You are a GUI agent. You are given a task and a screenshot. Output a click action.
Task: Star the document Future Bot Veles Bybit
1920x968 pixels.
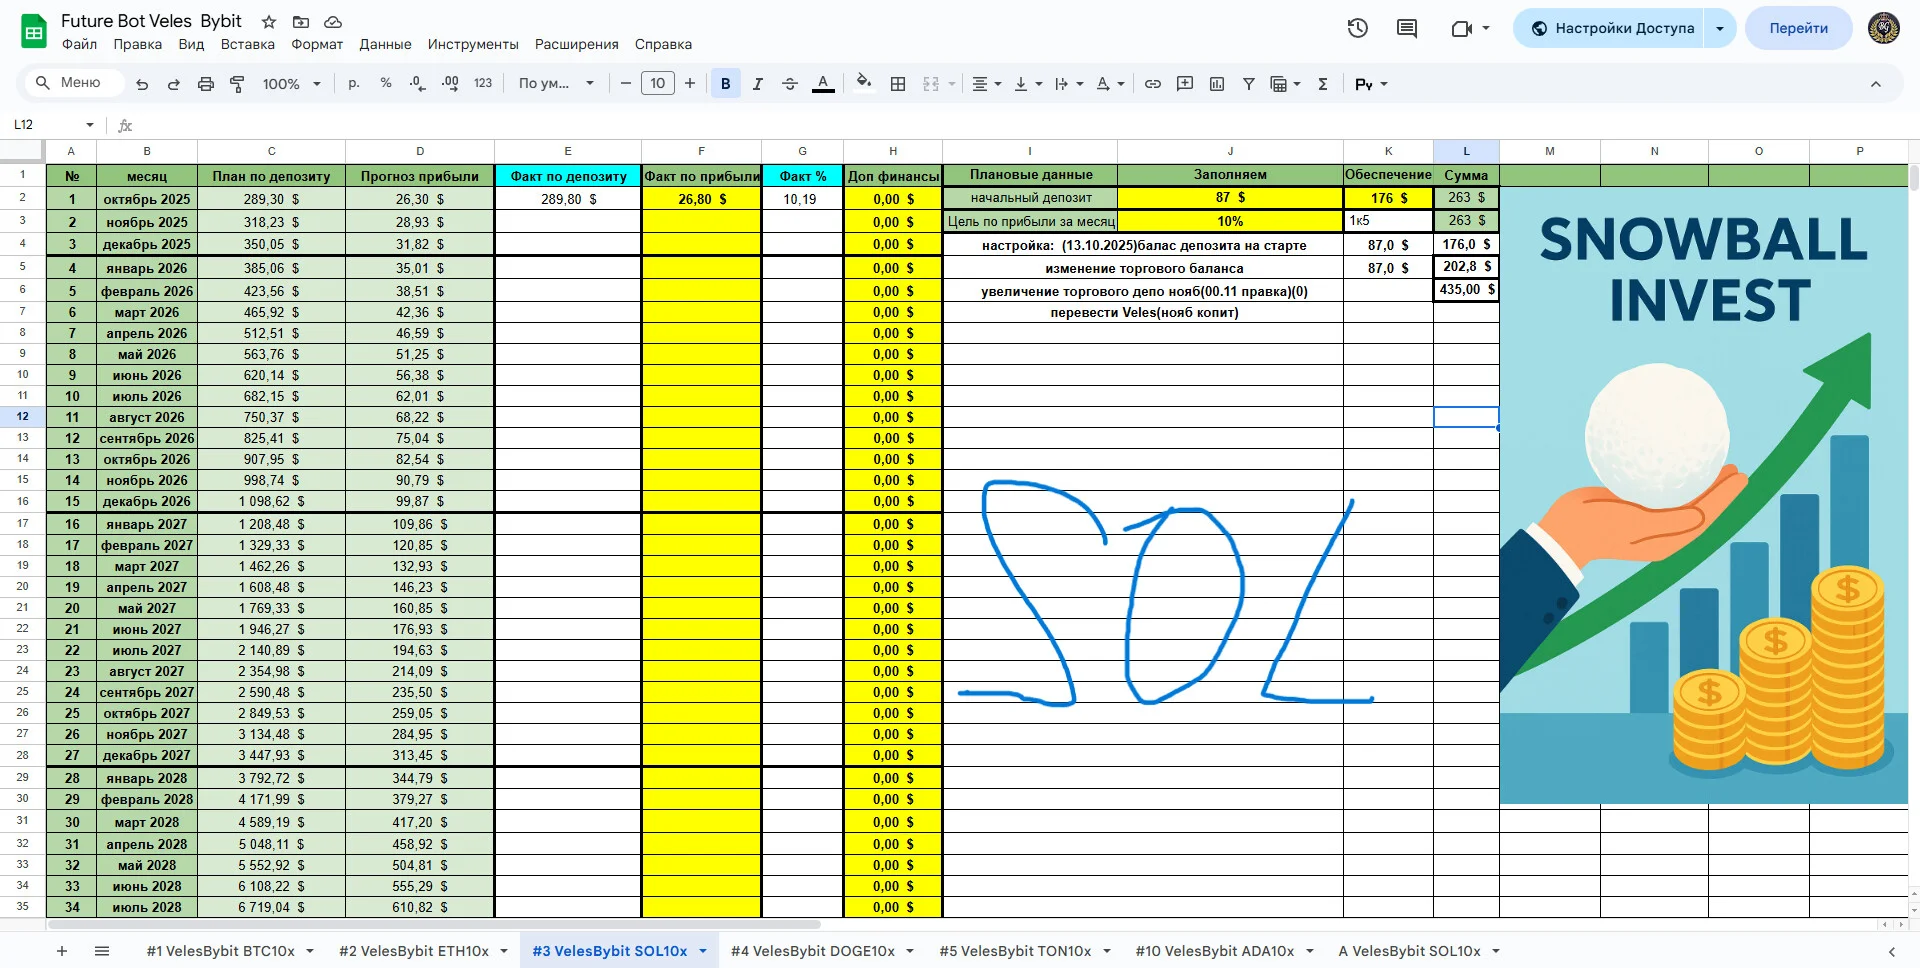[269, 21]
